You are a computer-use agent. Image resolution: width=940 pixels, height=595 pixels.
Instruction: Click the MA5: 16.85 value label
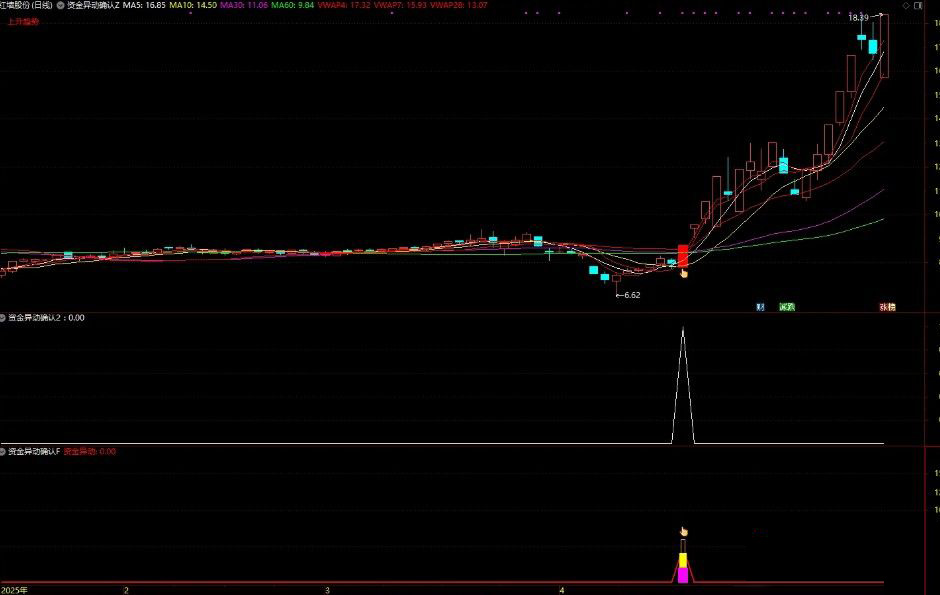click(143, 4)
